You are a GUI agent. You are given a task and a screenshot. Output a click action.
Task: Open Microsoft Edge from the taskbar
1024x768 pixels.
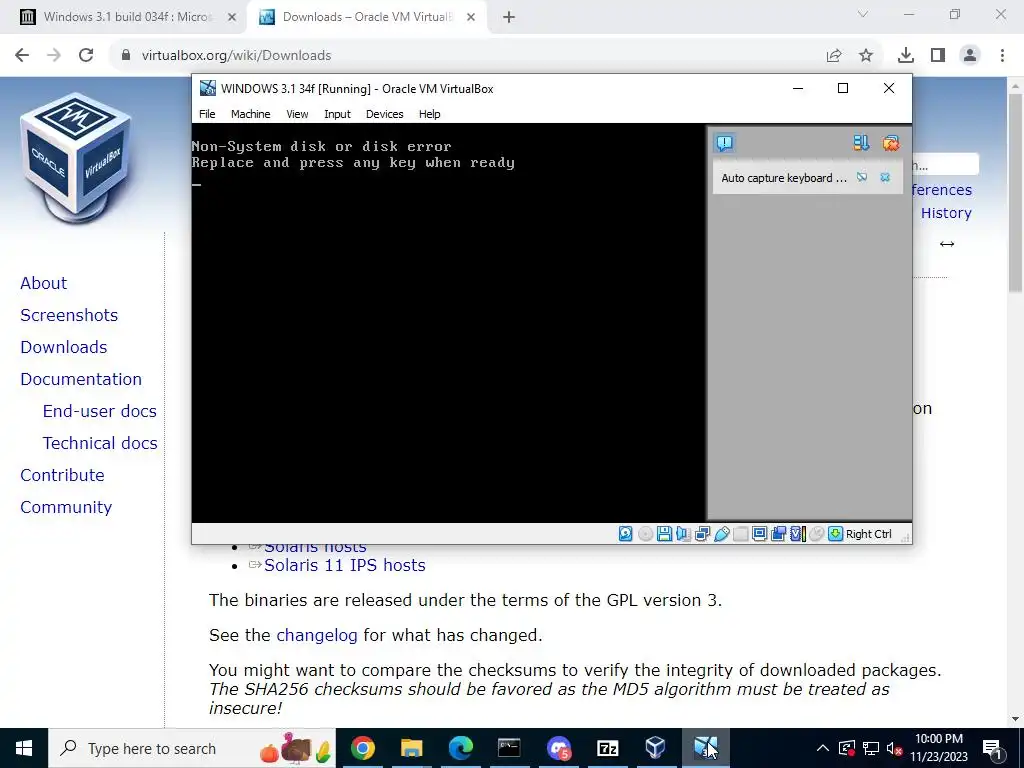[460, 748]
